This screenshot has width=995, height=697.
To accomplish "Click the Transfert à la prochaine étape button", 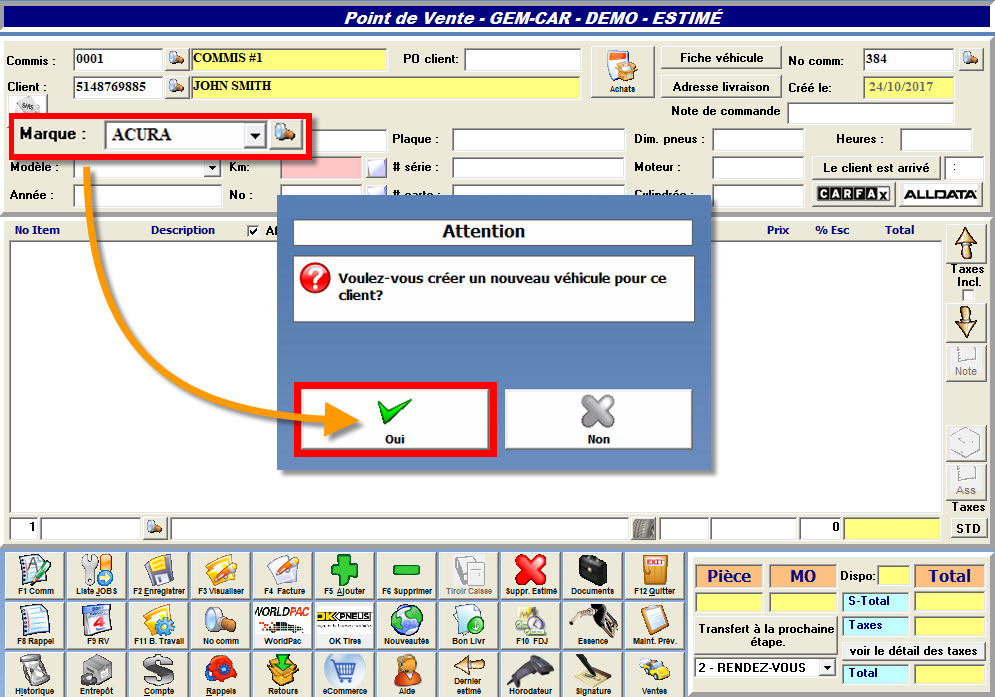I will (766, 635).
